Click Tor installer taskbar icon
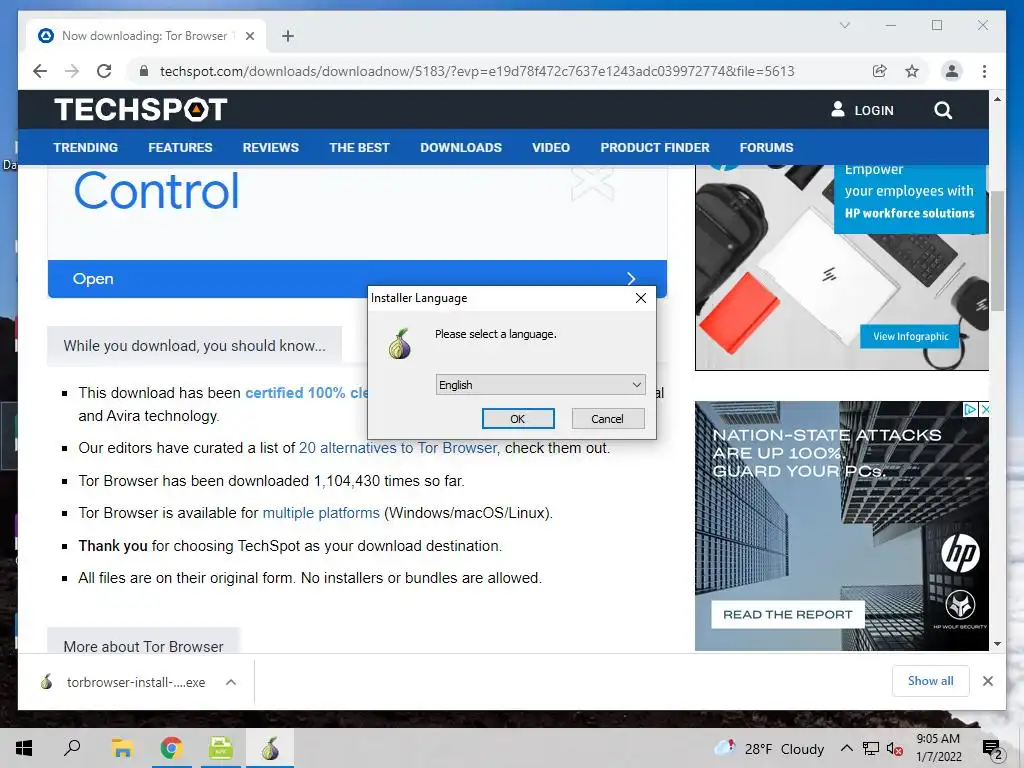Image resolution: width=1024 pixels, height=768 pixels. 270,748
